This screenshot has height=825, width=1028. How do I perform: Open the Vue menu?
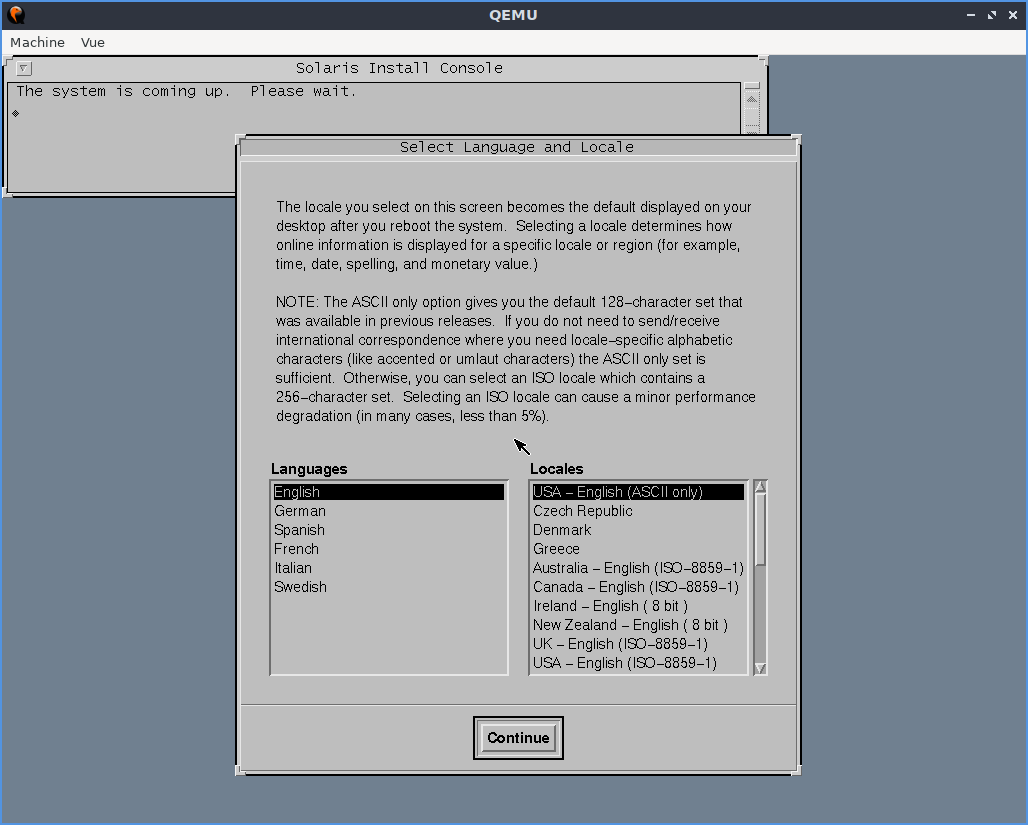coord(92,43)
